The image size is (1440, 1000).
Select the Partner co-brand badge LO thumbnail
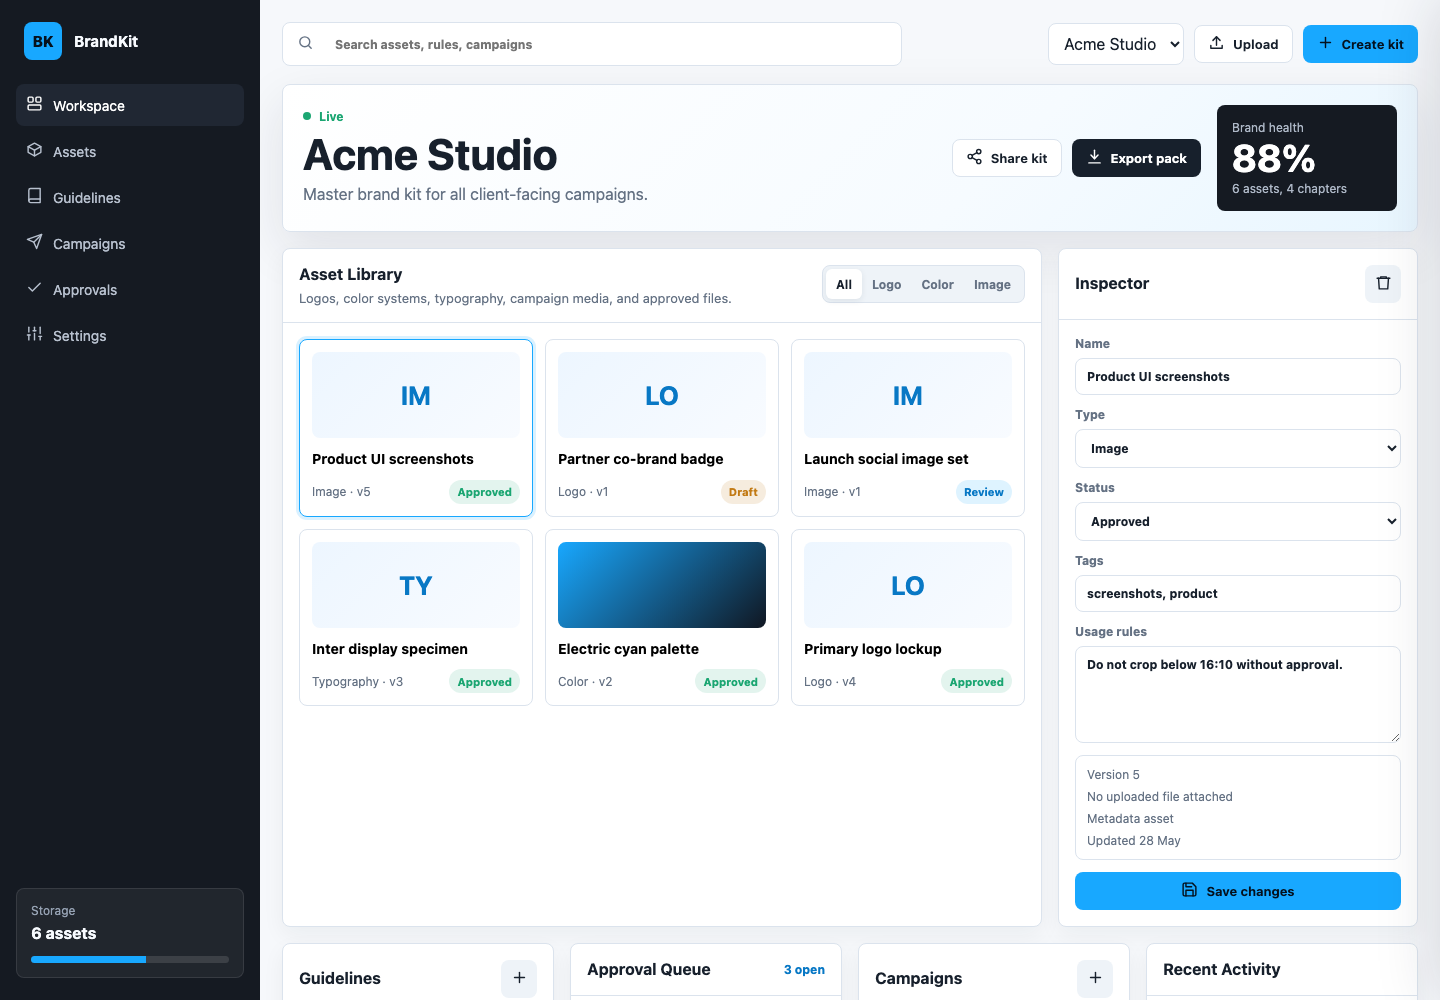pos(662,395)
